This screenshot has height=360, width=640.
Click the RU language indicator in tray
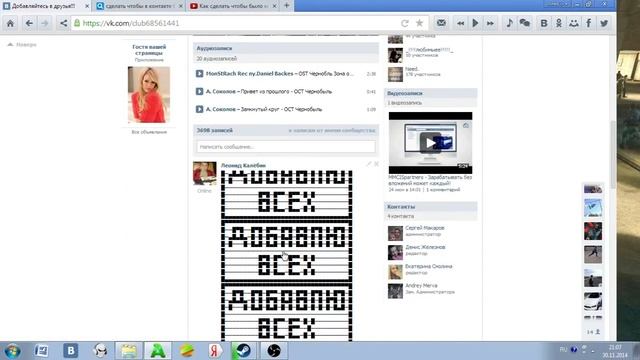(563, 349)
